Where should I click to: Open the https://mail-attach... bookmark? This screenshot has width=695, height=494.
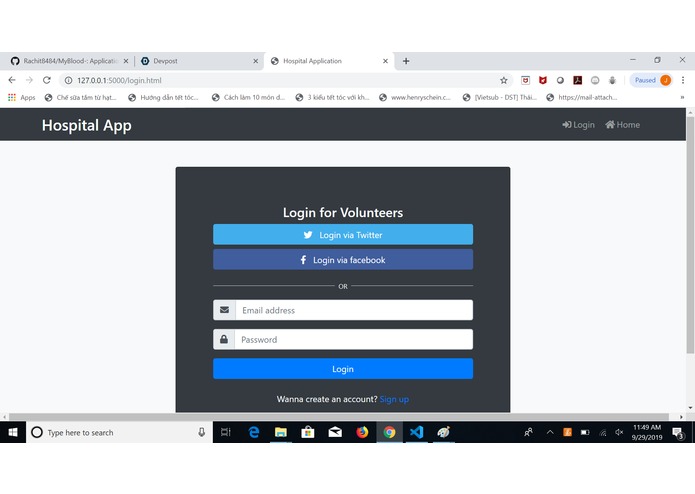(582, 97)
